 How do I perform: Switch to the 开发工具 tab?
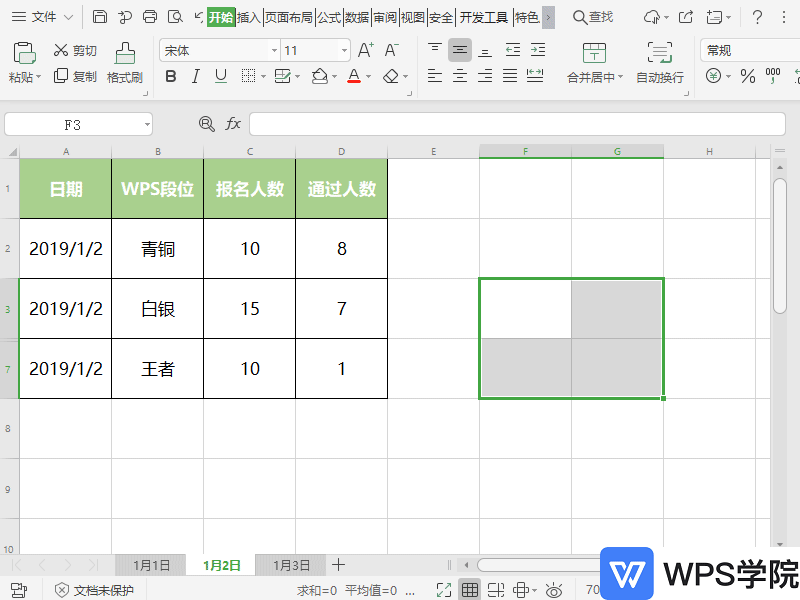click(484, 17)
